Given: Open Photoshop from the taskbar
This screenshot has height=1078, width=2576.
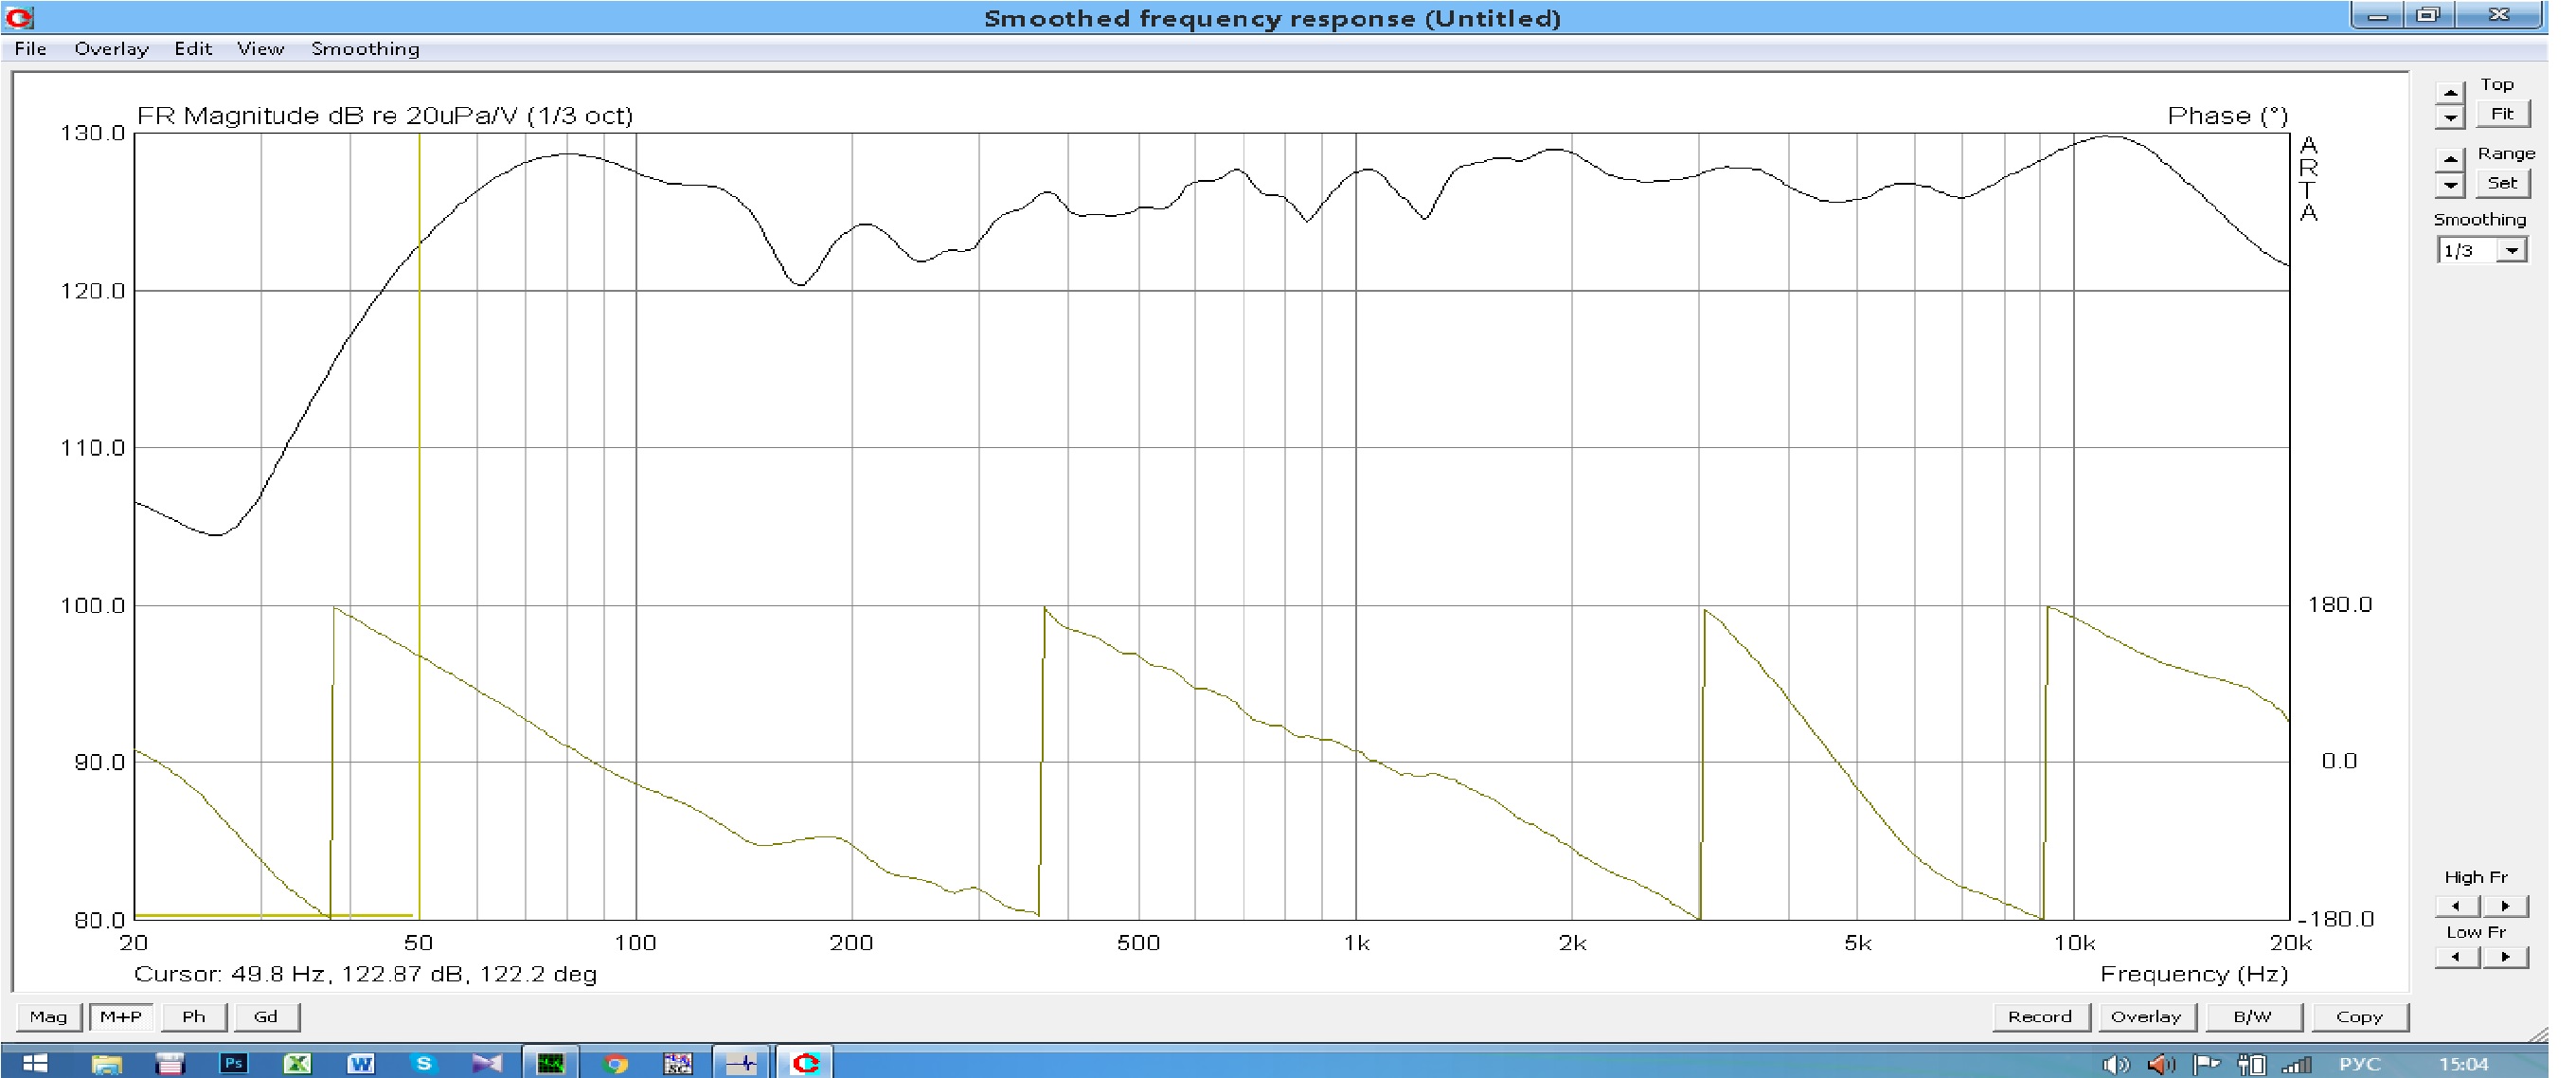Looking at the screenshot, I should click(233, 1063).
